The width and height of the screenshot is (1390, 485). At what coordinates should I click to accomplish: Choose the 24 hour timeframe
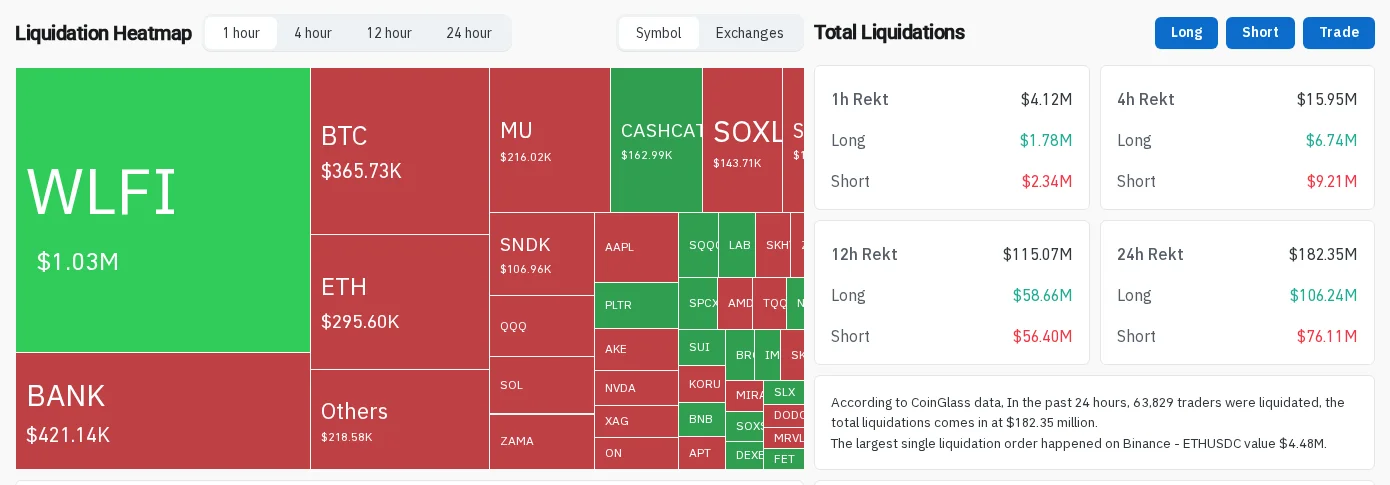(469, 33)
